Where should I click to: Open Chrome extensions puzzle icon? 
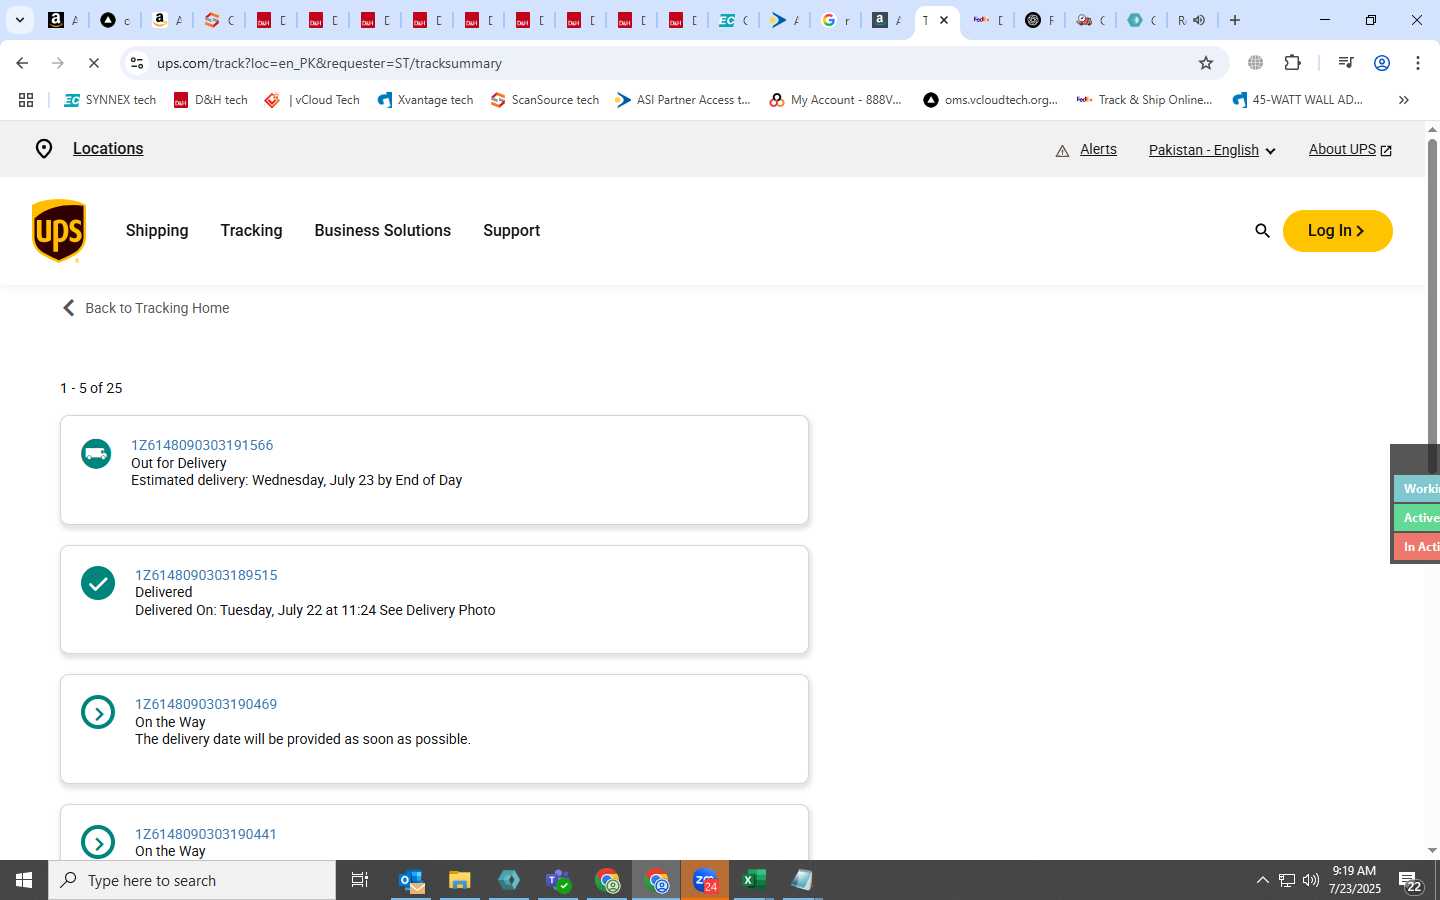(1292, 63)
